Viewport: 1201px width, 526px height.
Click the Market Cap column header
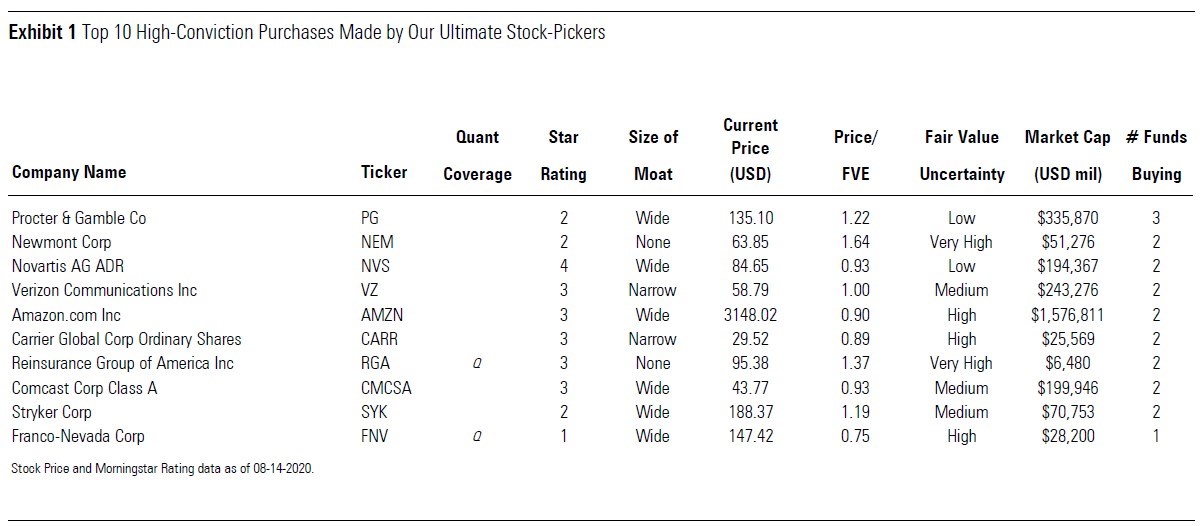click(x=1068, y=155)
